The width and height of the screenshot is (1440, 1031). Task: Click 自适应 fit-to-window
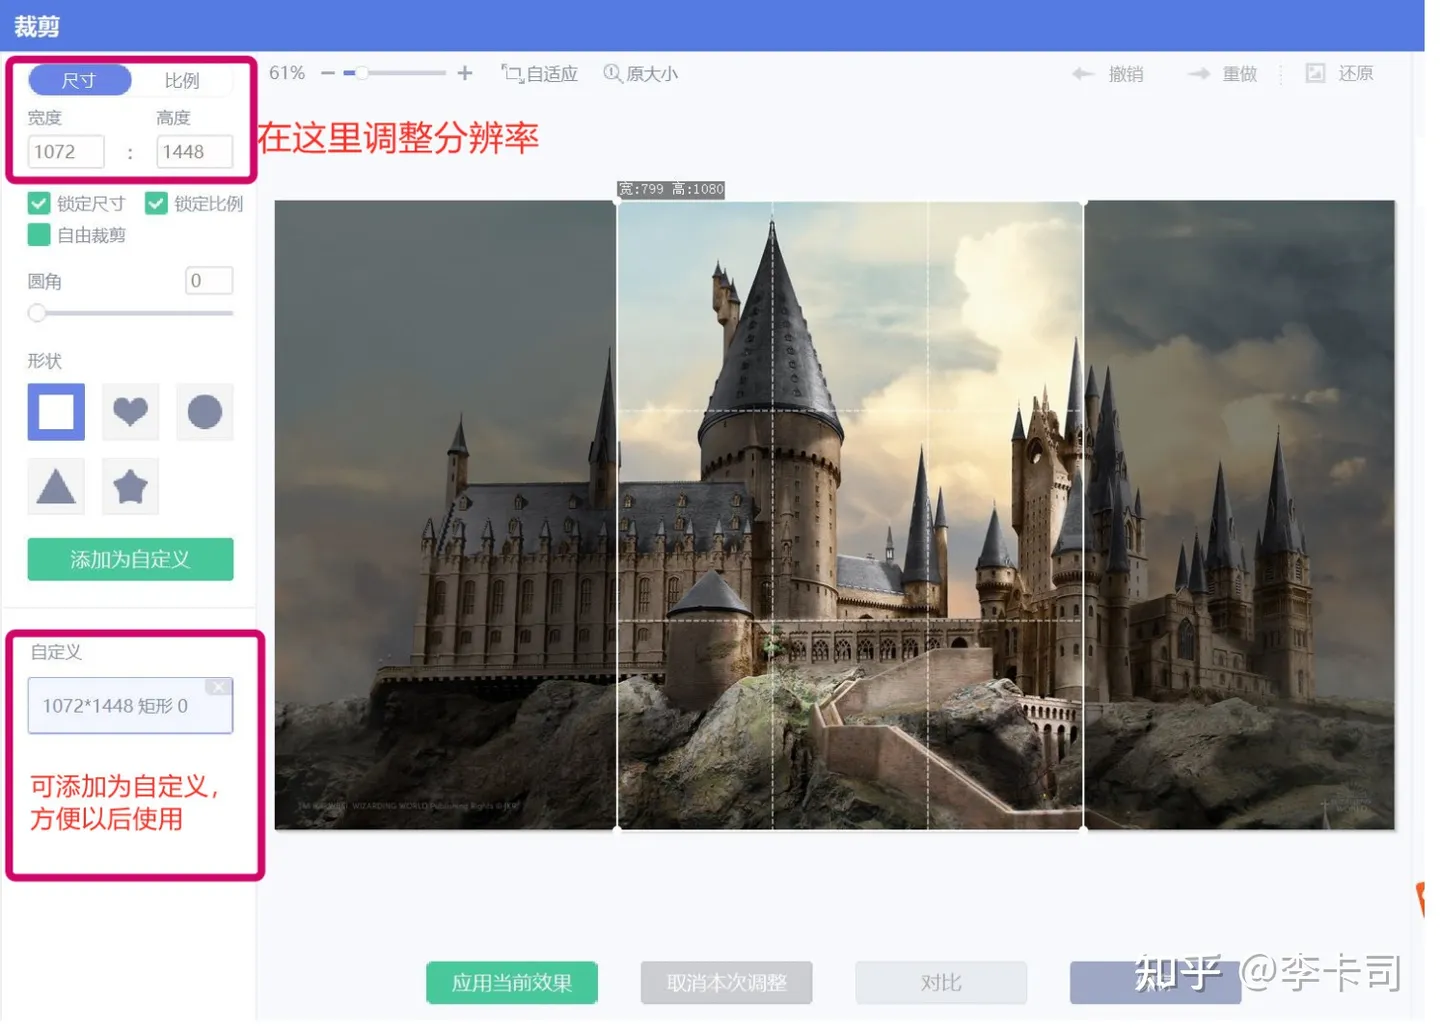(540, 74)
